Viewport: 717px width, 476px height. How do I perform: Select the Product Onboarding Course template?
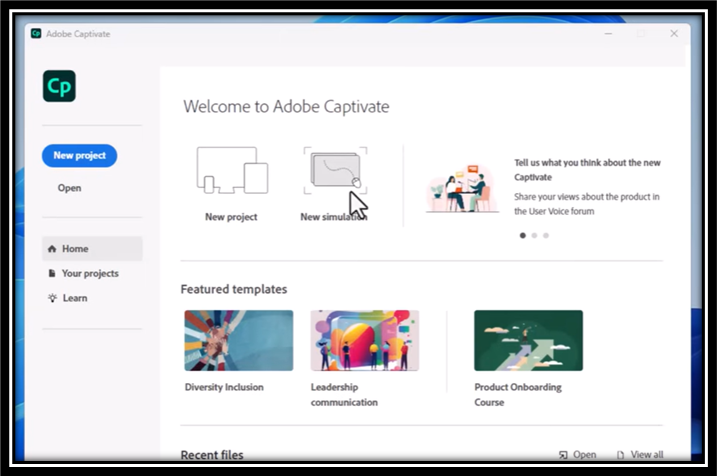(x=528, y=340)
